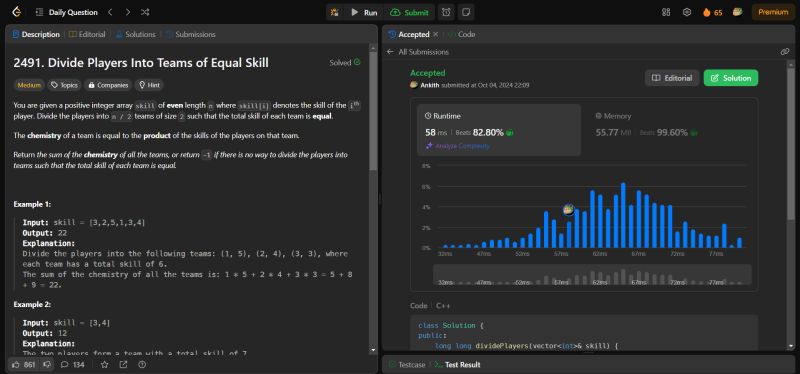800x374 pixels.
Task: Dislike the problem thumbs down
Action: coord(46,364)
